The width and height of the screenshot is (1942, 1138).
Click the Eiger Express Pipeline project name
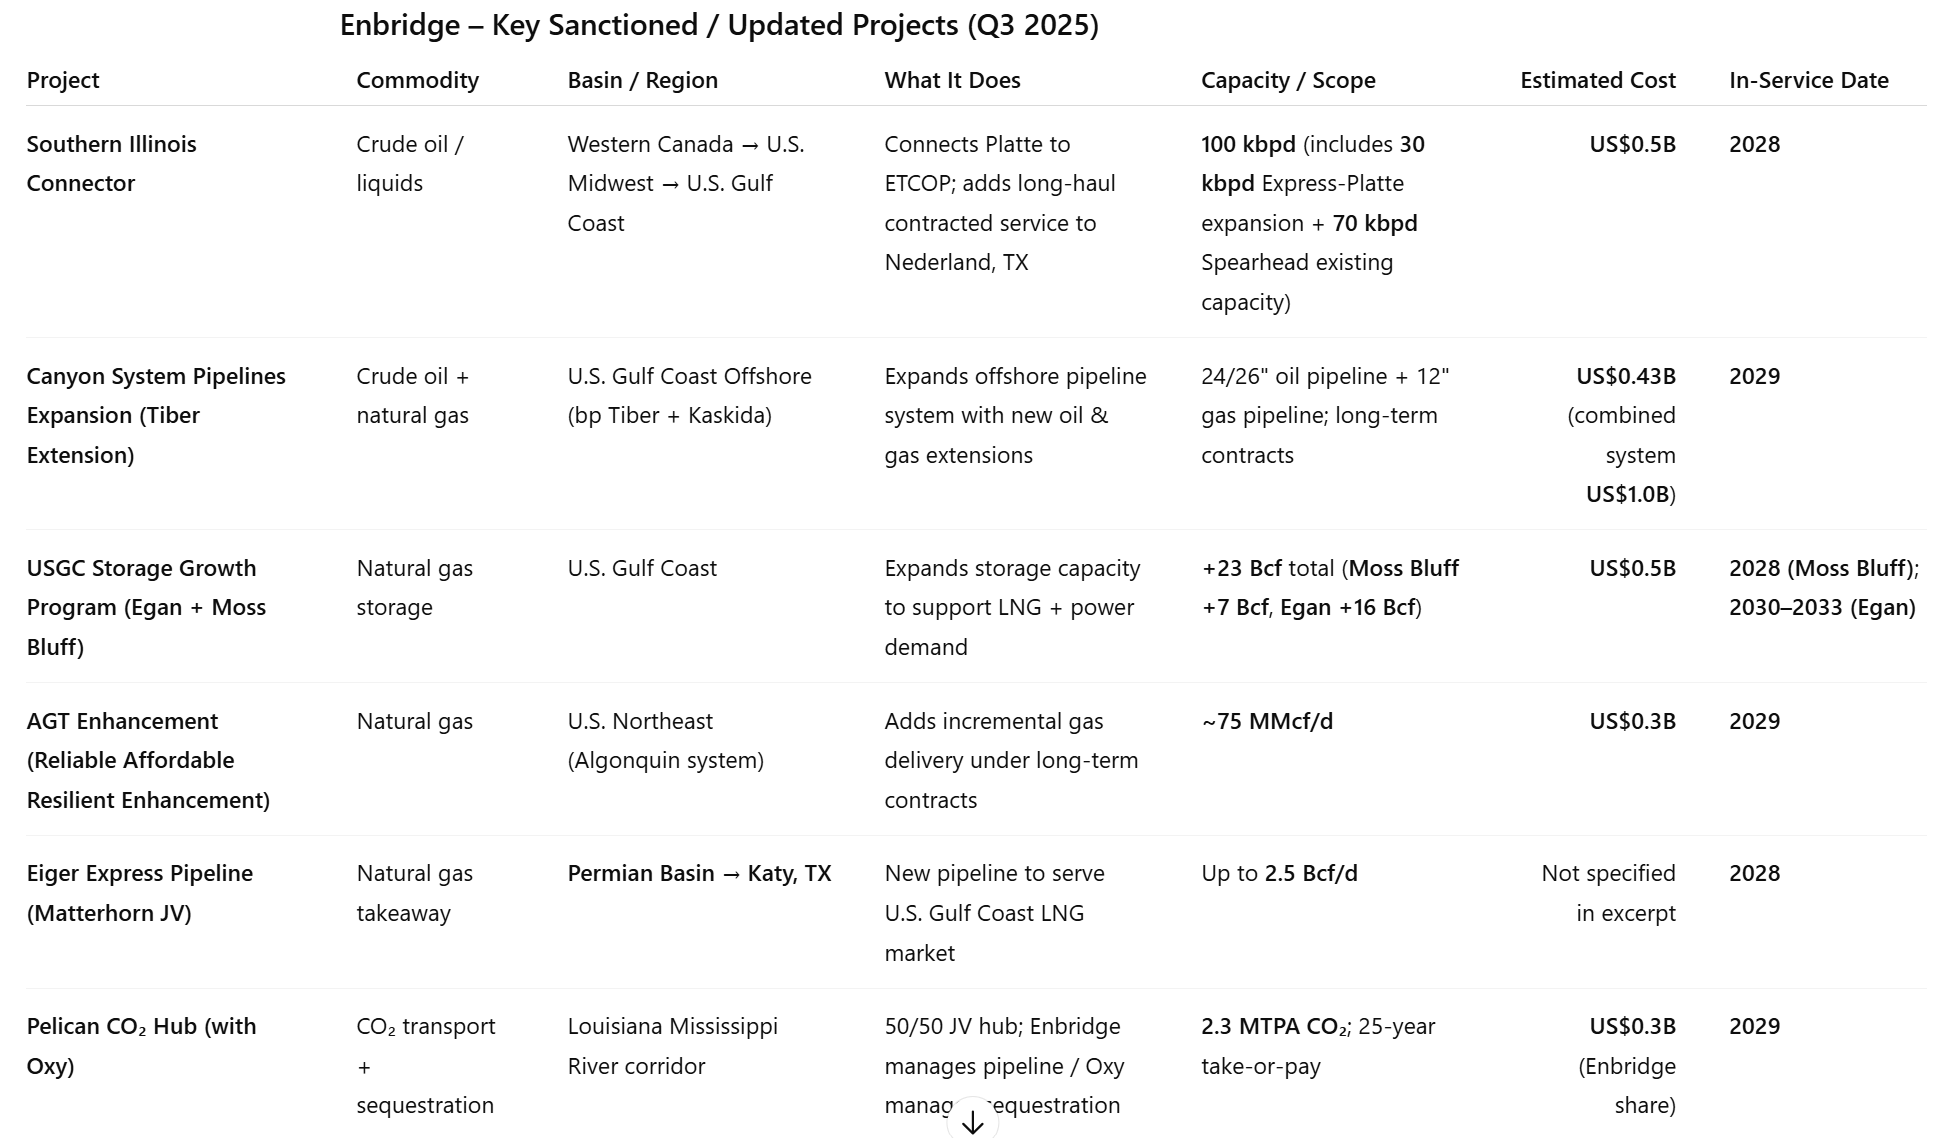(140, 893)
